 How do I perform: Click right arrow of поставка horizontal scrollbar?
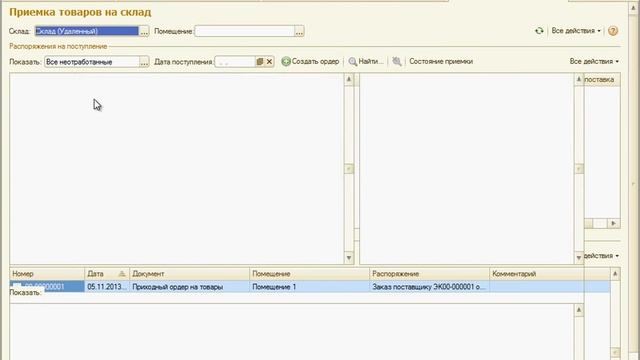[x=613, y=223]
